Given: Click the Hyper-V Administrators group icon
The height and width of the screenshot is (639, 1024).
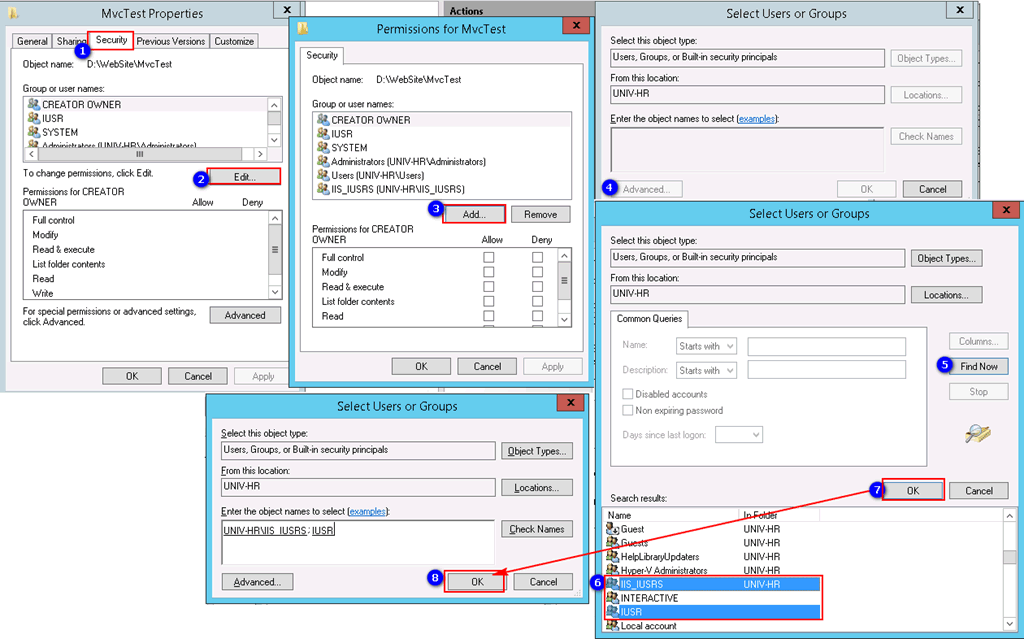Looking at the screenshot, I should pyautogui.click(x=613, y=570).
